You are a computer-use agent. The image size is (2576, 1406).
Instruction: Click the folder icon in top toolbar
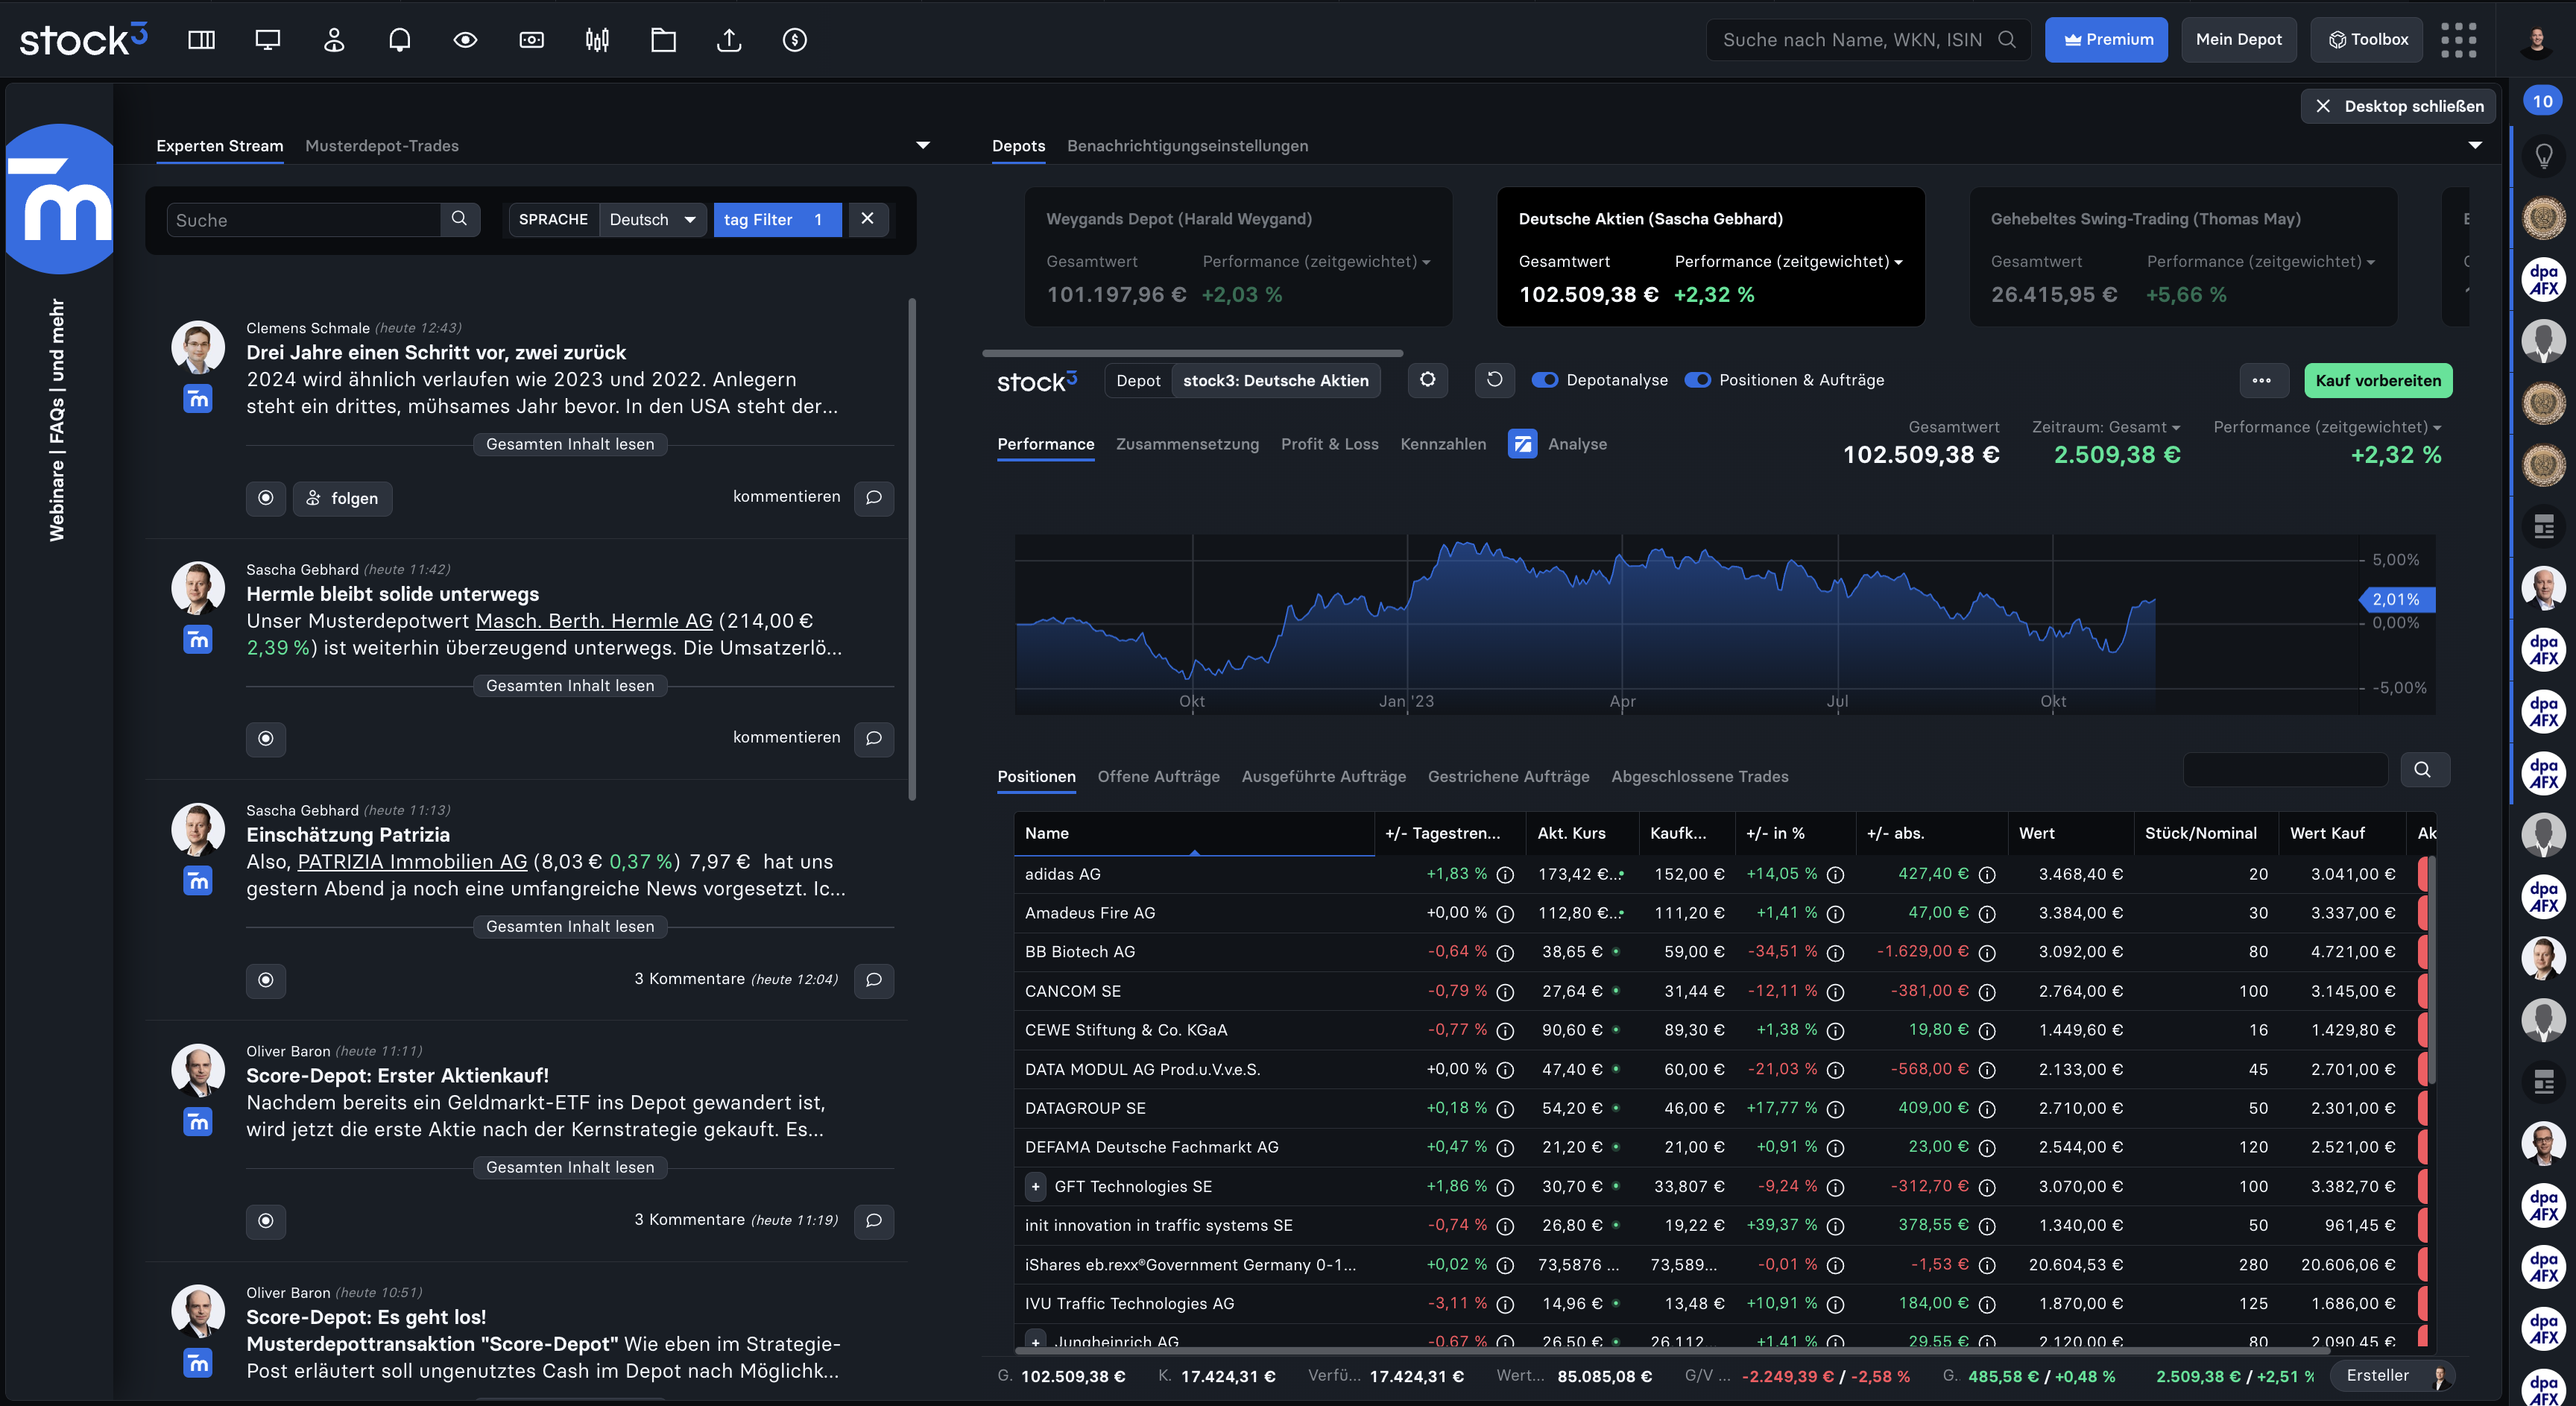click(x=663, y=40)
